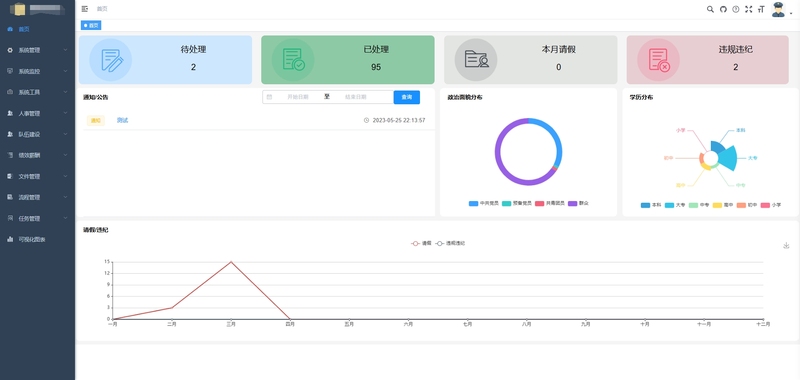Click the 小学 pink legend swatch

tap(765, 205)
